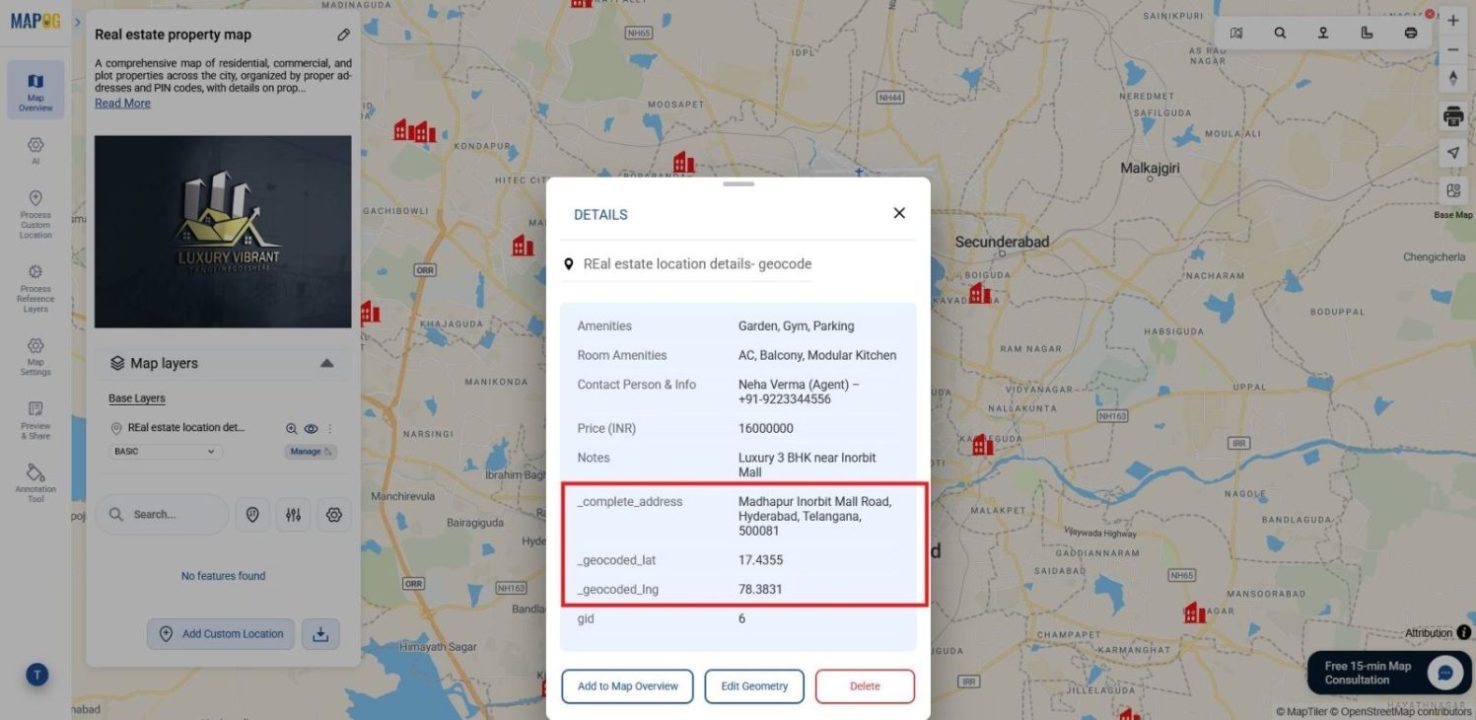Enable the current location arrow control

coord(1455,152)
